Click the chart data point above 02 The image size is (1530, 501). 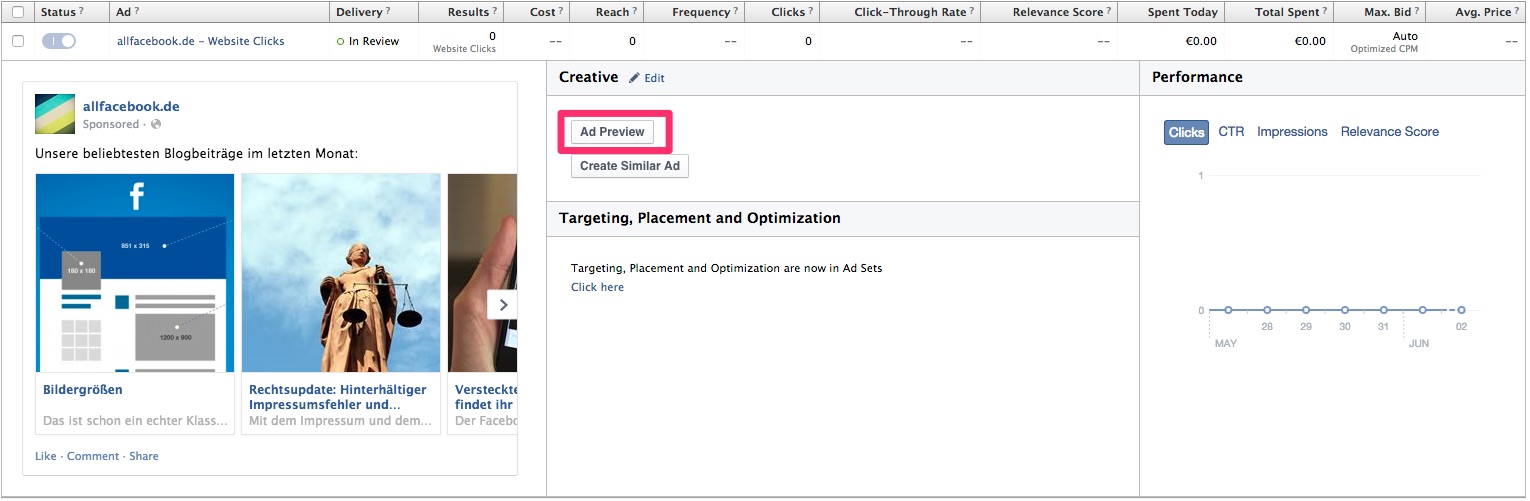pyautogui.click(x=1461, y=310)
